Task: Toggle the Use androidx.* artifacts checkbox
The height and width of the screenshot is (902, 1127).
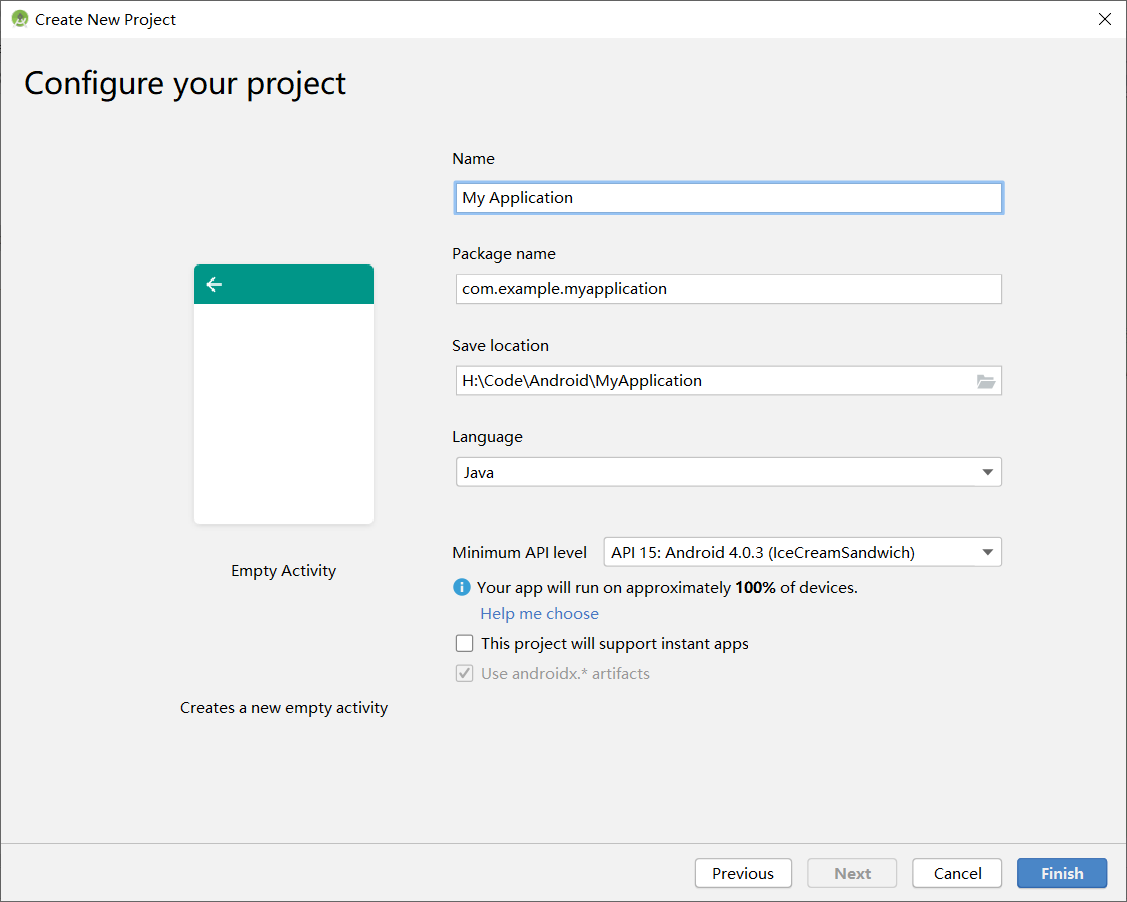Action: [x=464, y=673]
